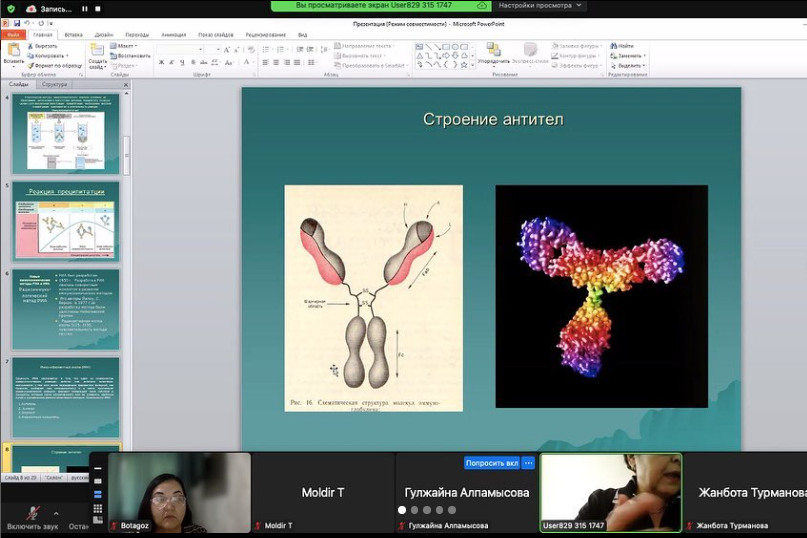807x538 pixels.
Task: Click the Попросить вкл button
Action: (492, 463)
